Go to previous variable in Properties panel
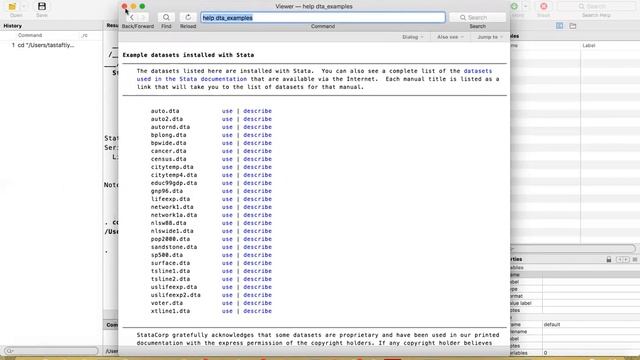This screenshot has height=360, width=640. (619, 259)
